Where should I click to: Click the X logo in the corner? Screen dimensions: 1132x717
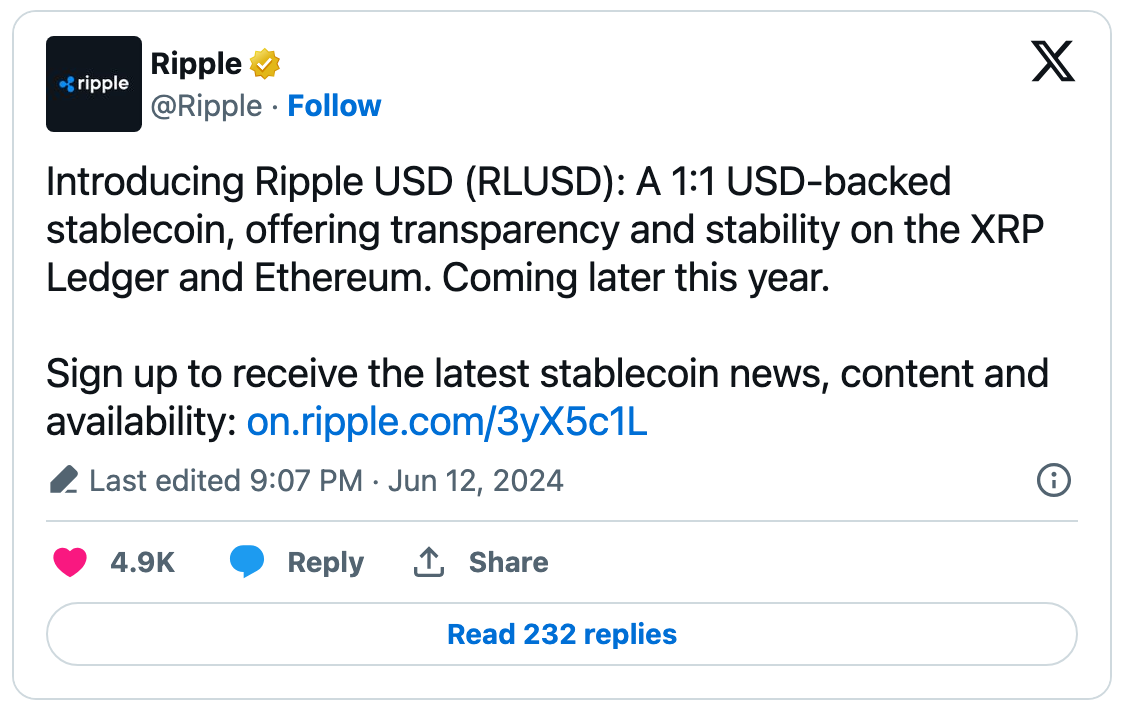1054,62
